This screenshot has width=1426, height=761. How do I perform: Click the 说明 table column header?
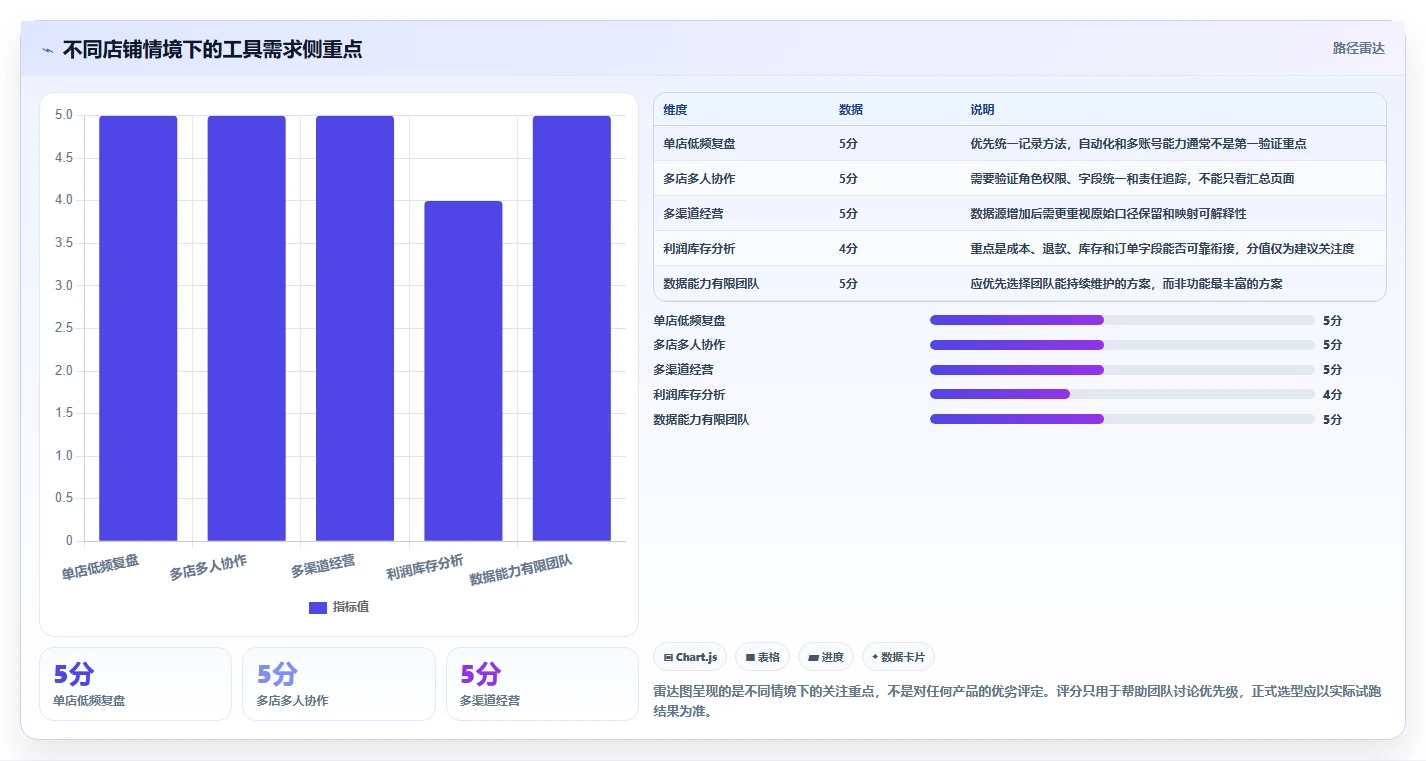coord(982,110)
